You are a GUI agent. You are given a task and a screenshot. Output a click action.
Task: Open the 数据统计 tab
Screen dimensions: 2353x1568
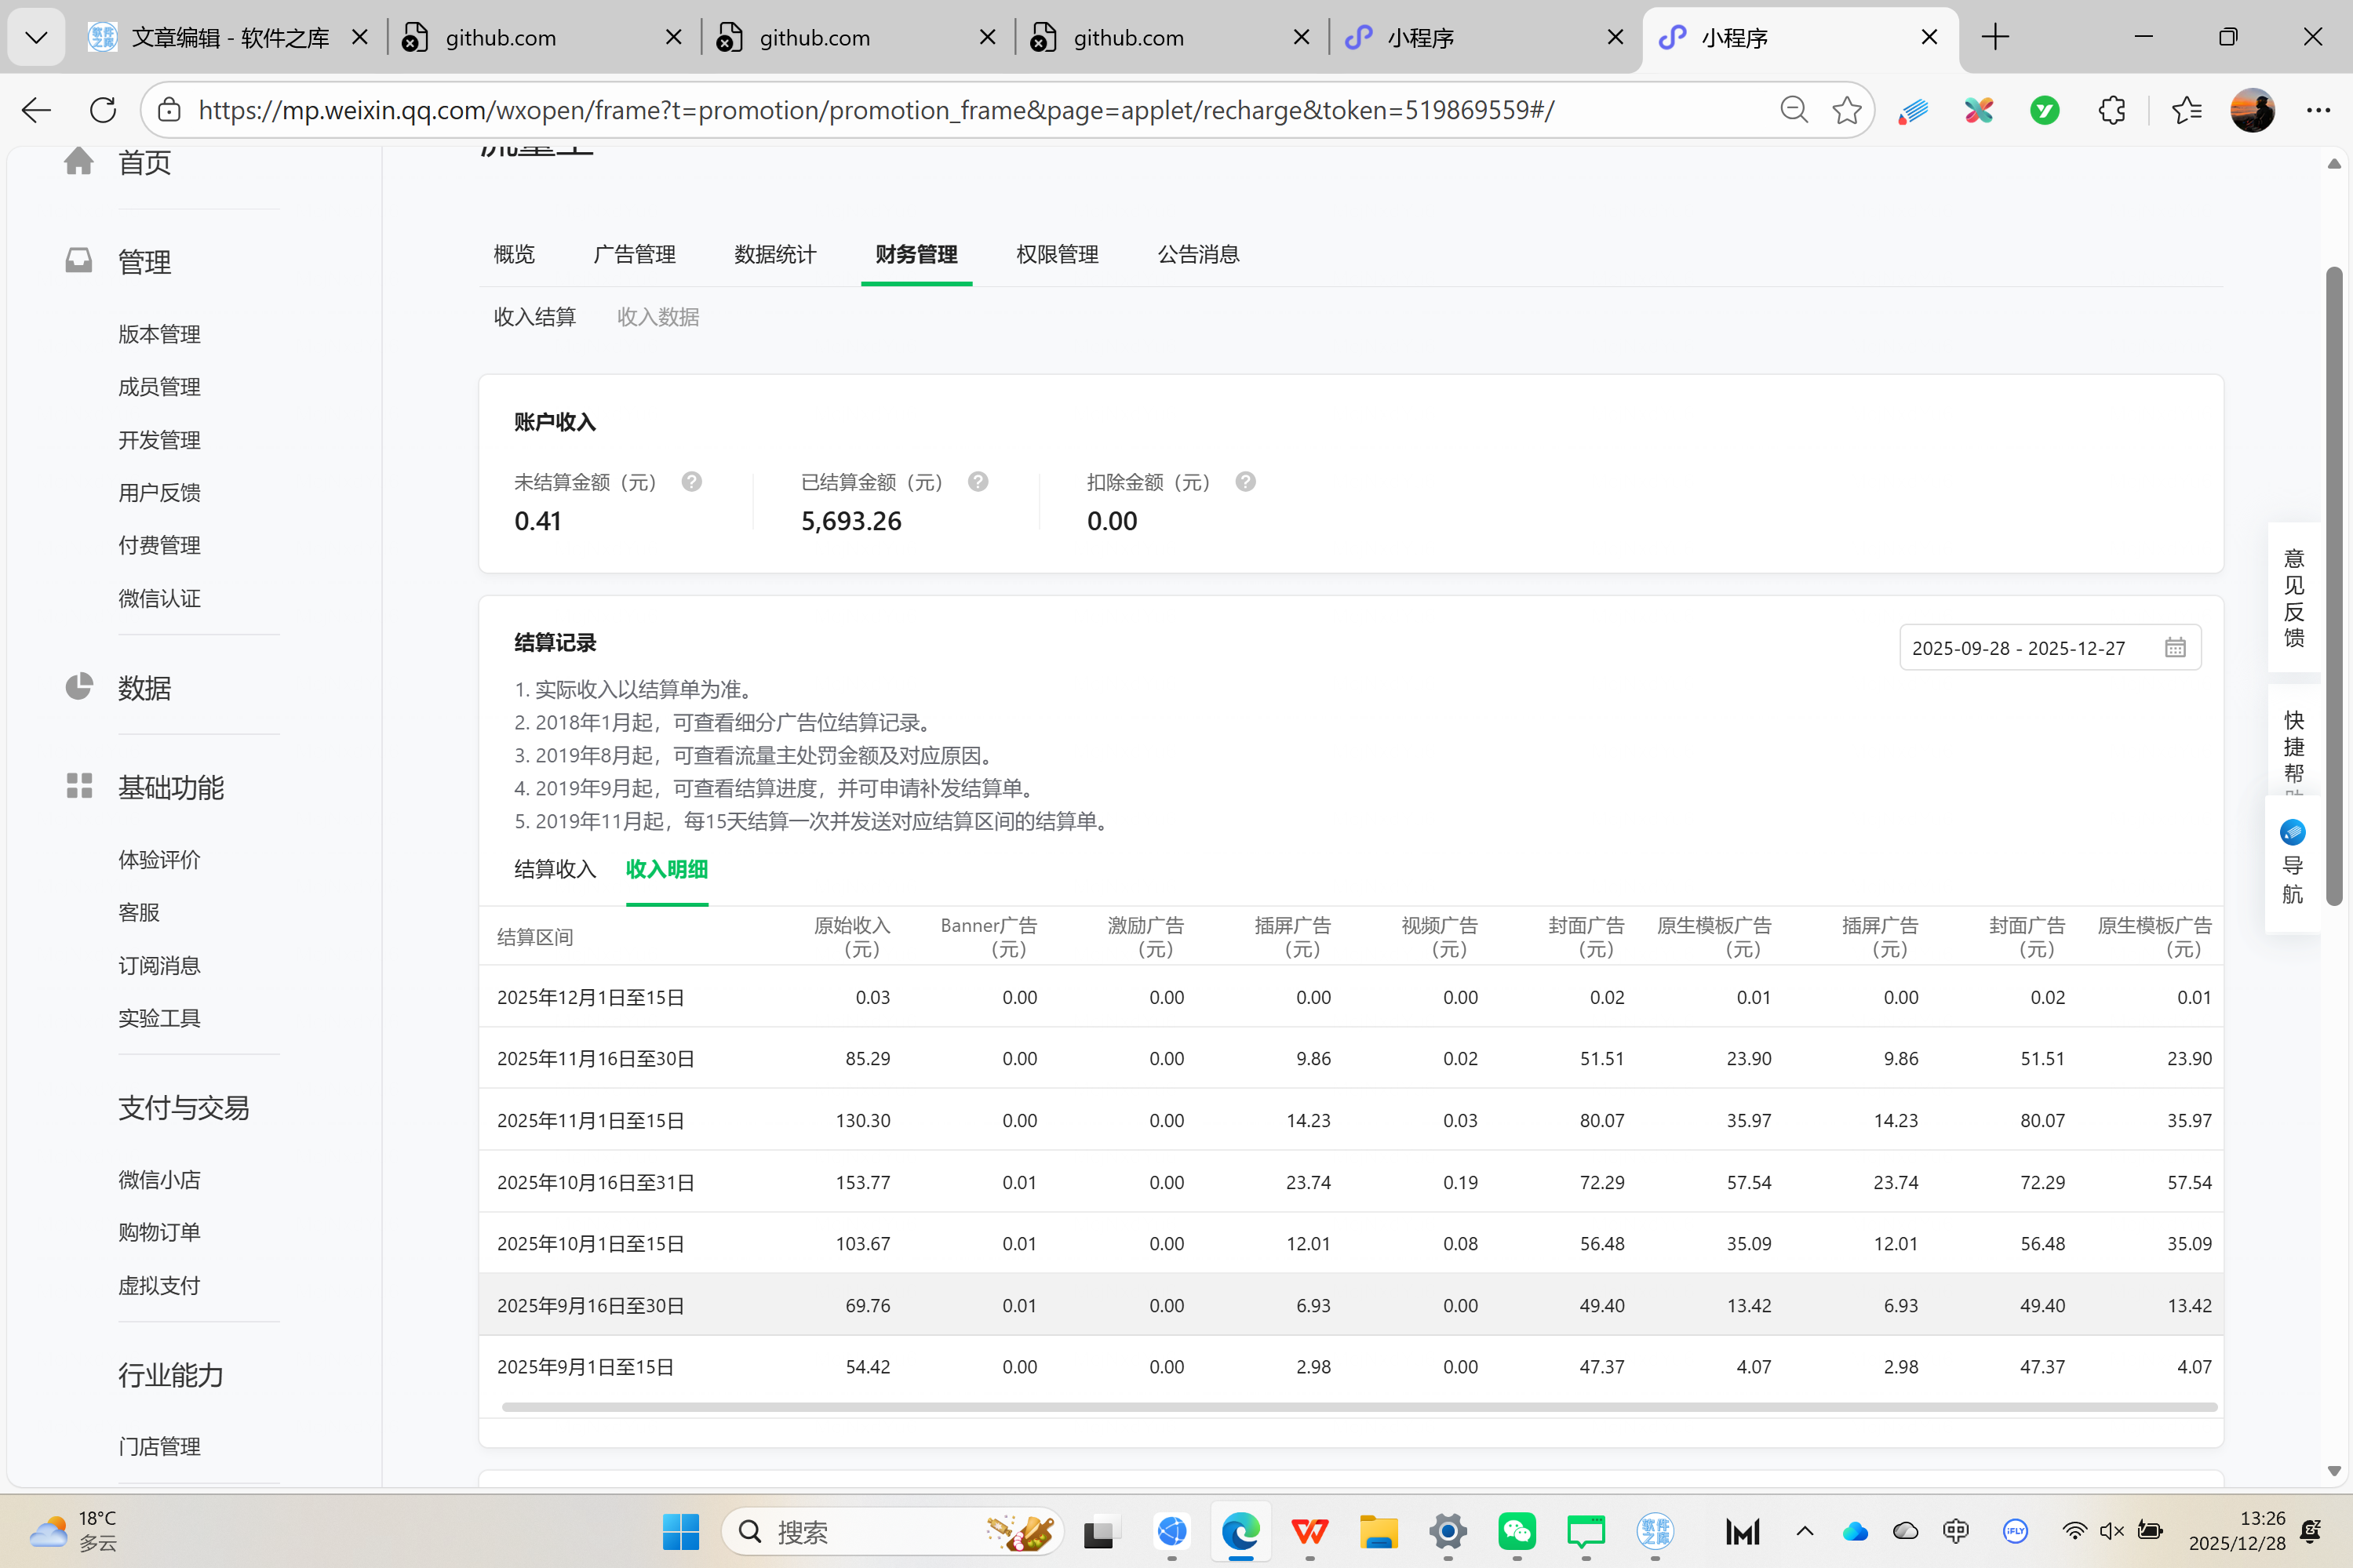coord(775,255)
